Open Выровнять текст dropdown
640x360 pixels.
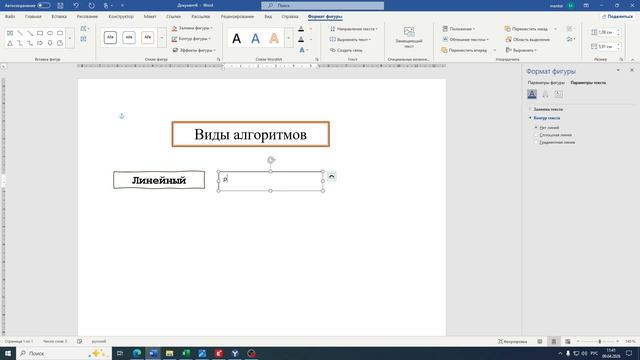click(x=351, y=40)
